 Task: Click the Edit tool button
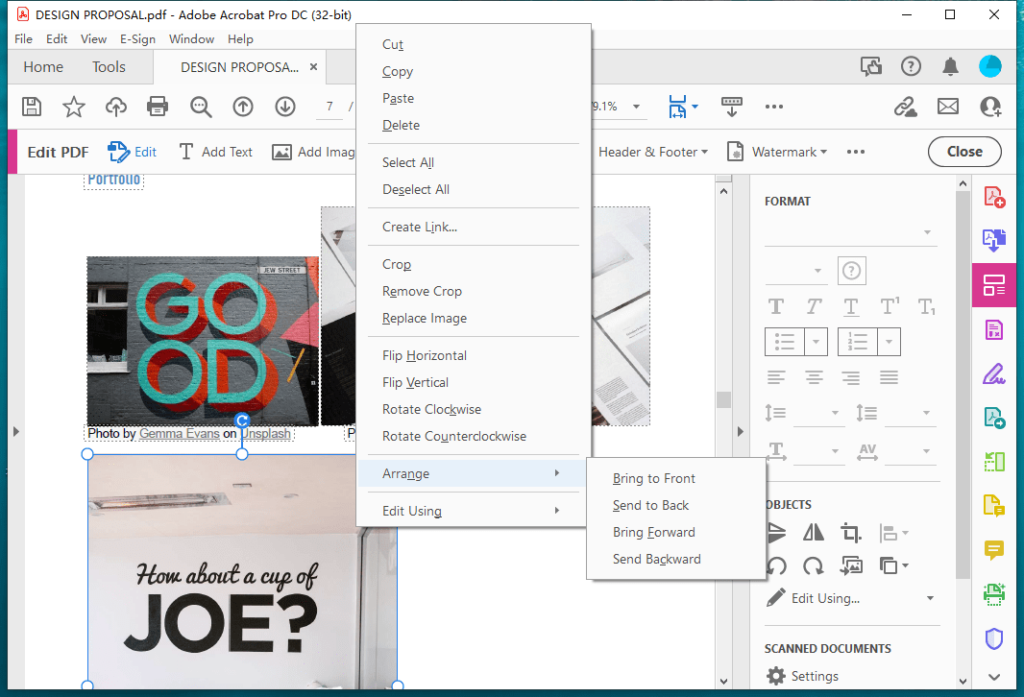click(133, 152)
